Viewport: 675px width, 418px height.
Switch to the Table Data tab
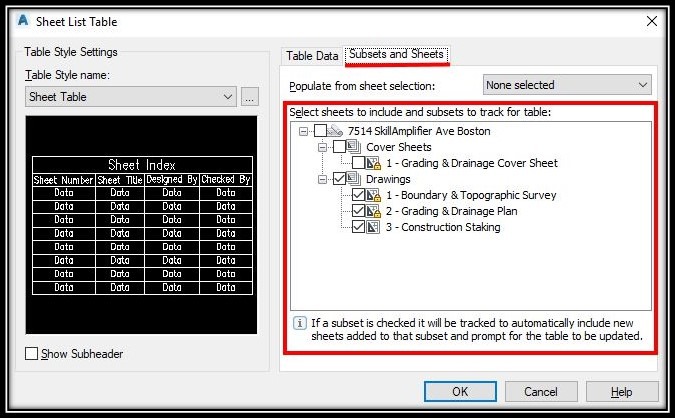(312, 56)
